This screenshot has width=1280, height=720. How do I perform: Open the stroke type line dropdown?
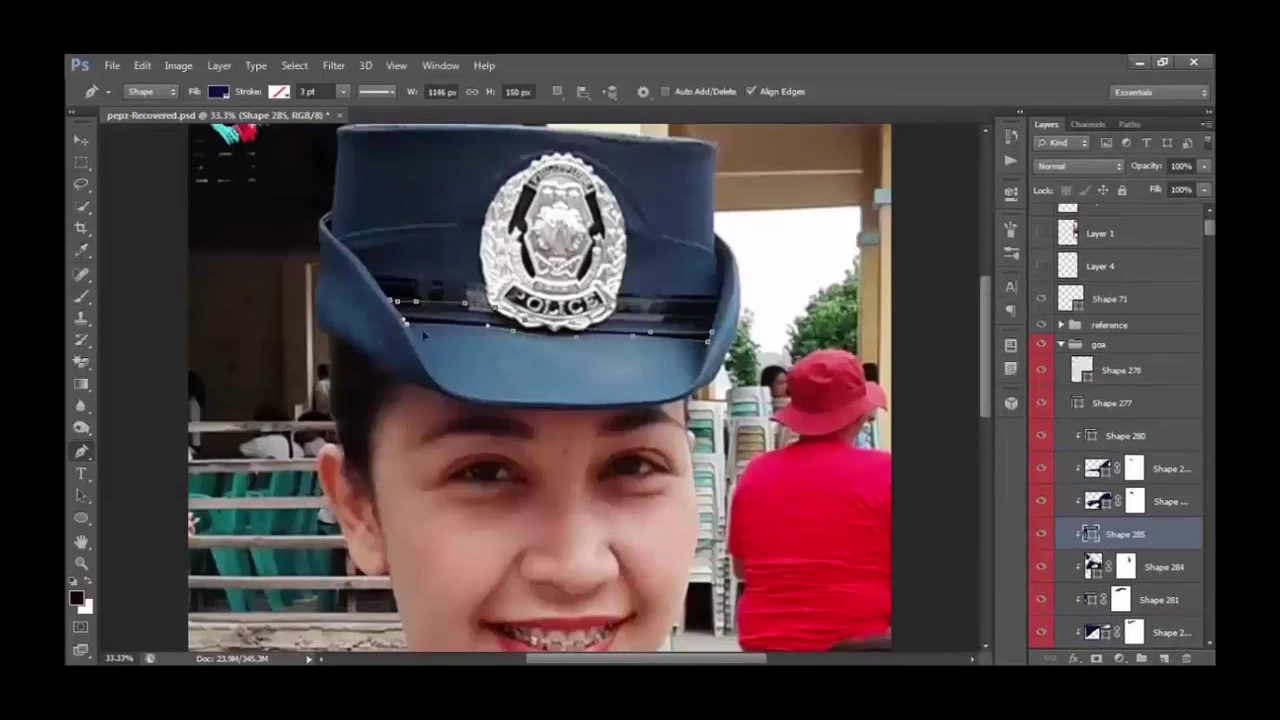pos(378,92)
